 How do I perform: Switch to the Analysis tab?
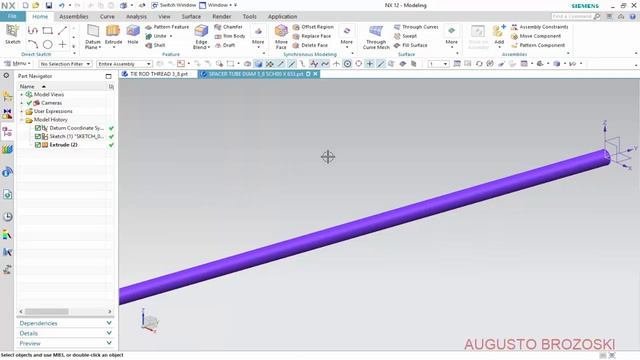pos(136,16)
